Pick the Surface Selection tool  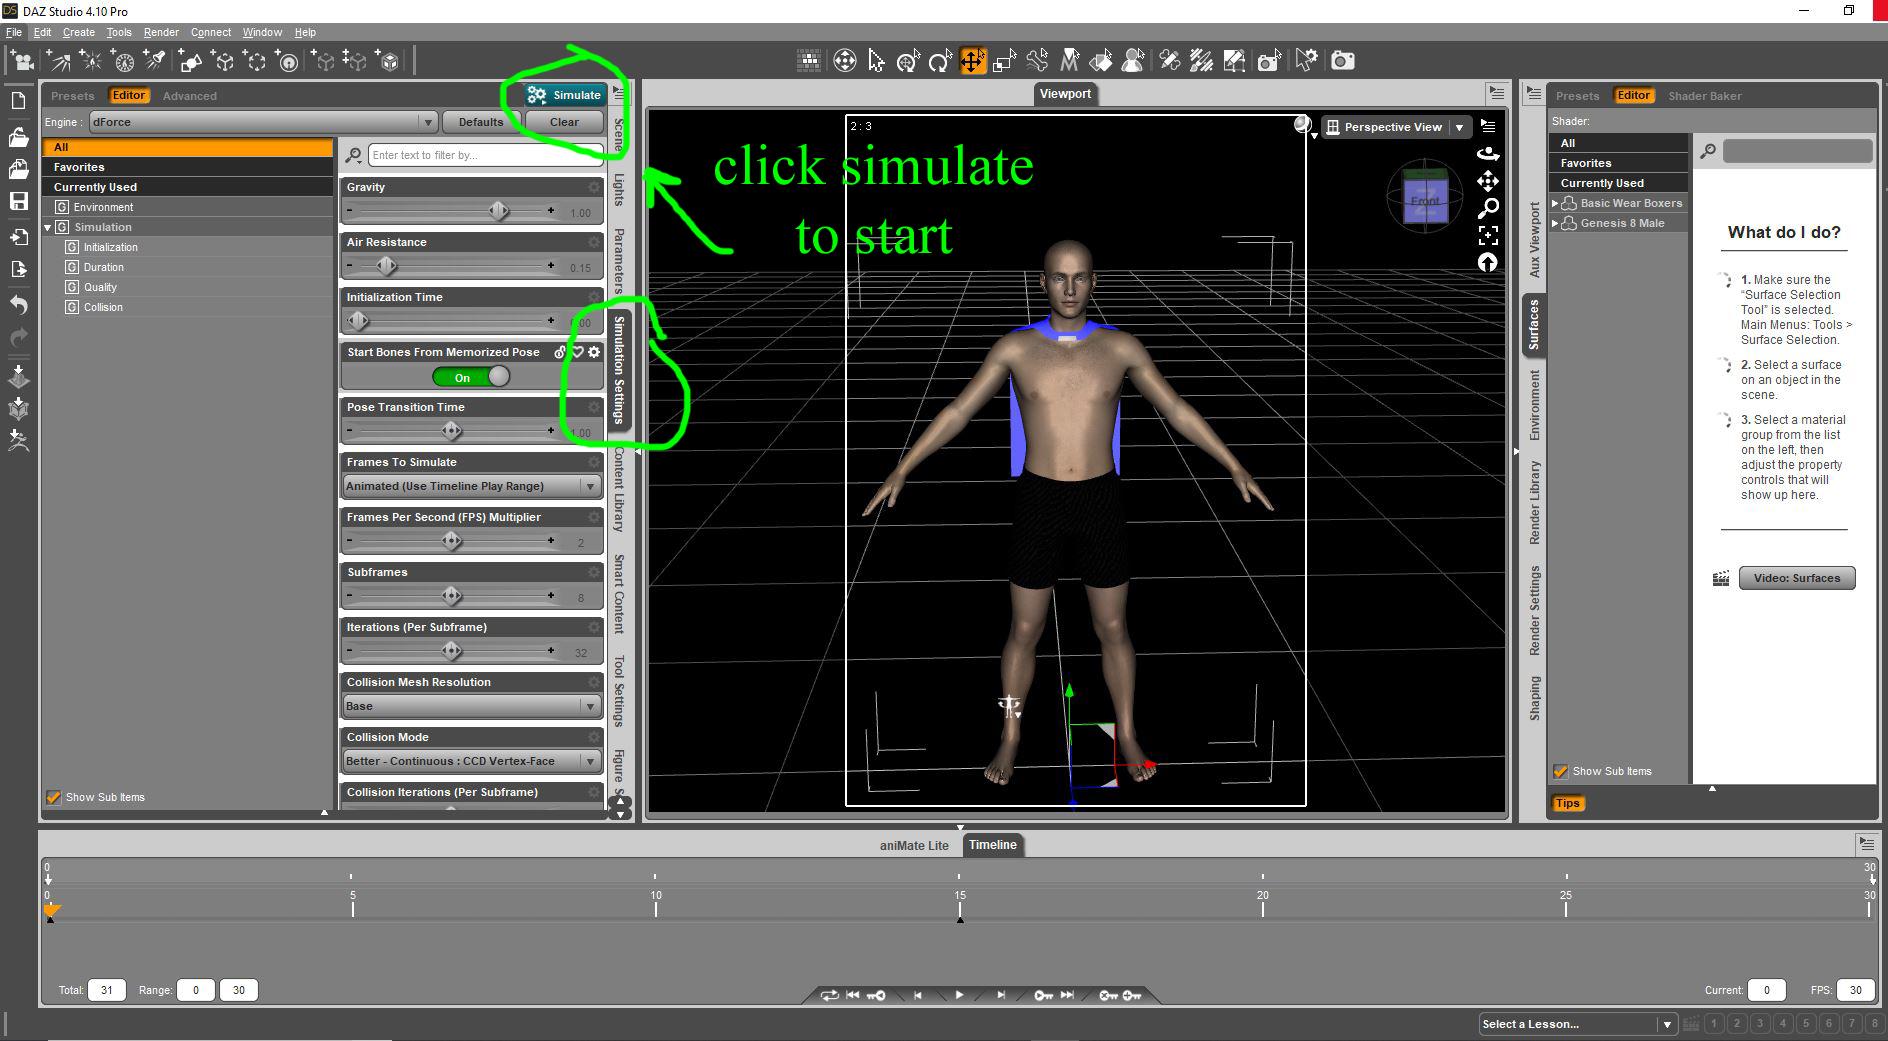(x=1101, y=61)
